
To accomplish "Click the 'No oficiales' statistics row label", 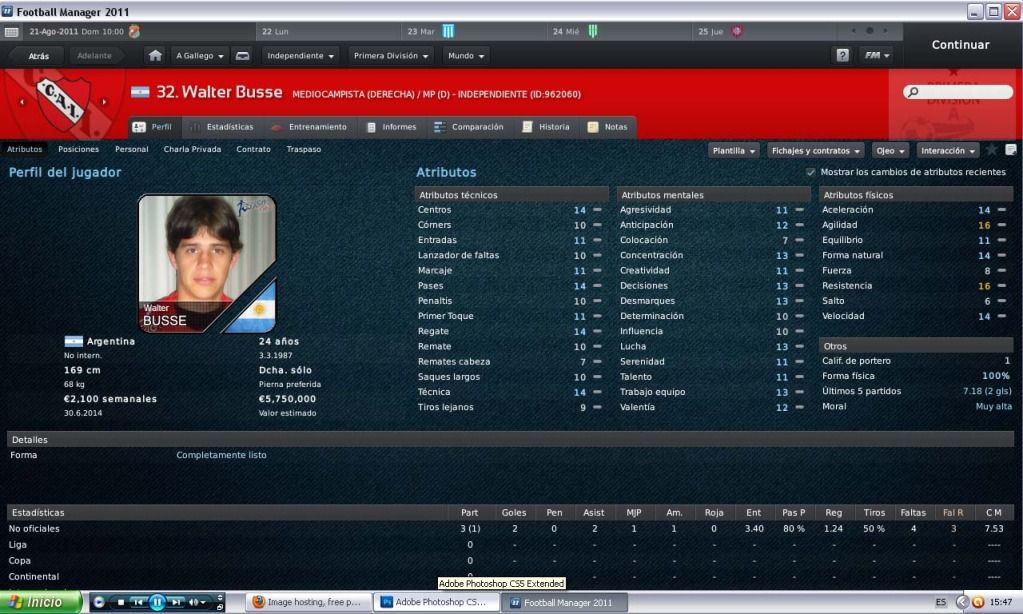I will point(34,529).
